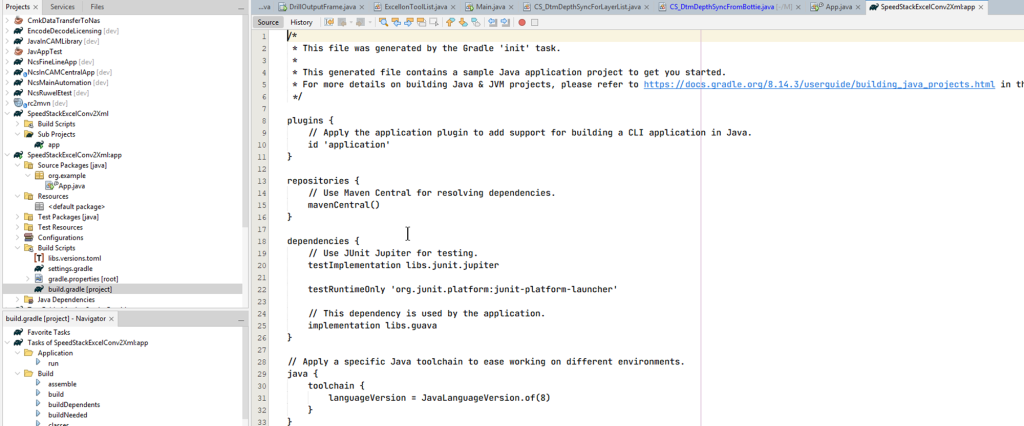The height and width of the screenshot is (426, 1024).
Task: Collapse the Source Packages [java] node
Action: click(17, 165)
